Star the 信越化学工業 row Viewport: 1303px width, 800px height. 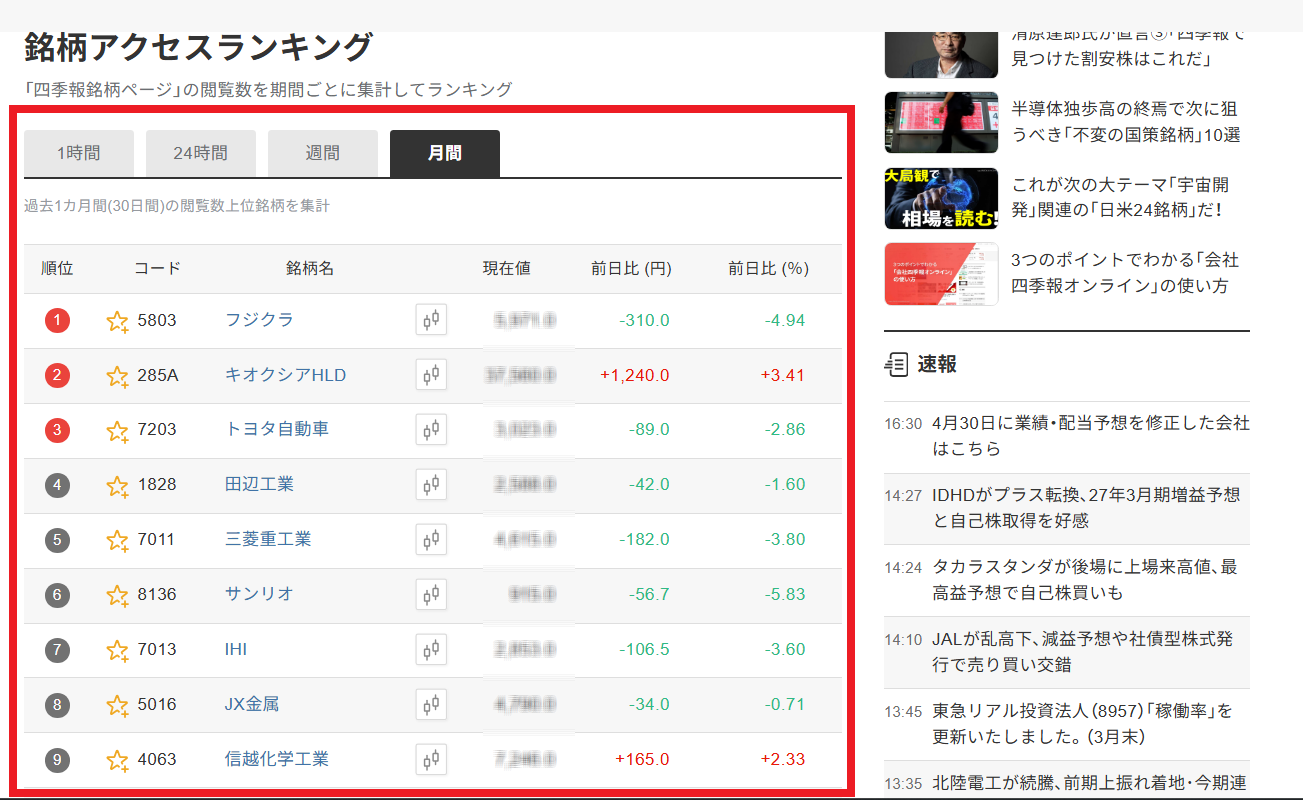(118, 760)
